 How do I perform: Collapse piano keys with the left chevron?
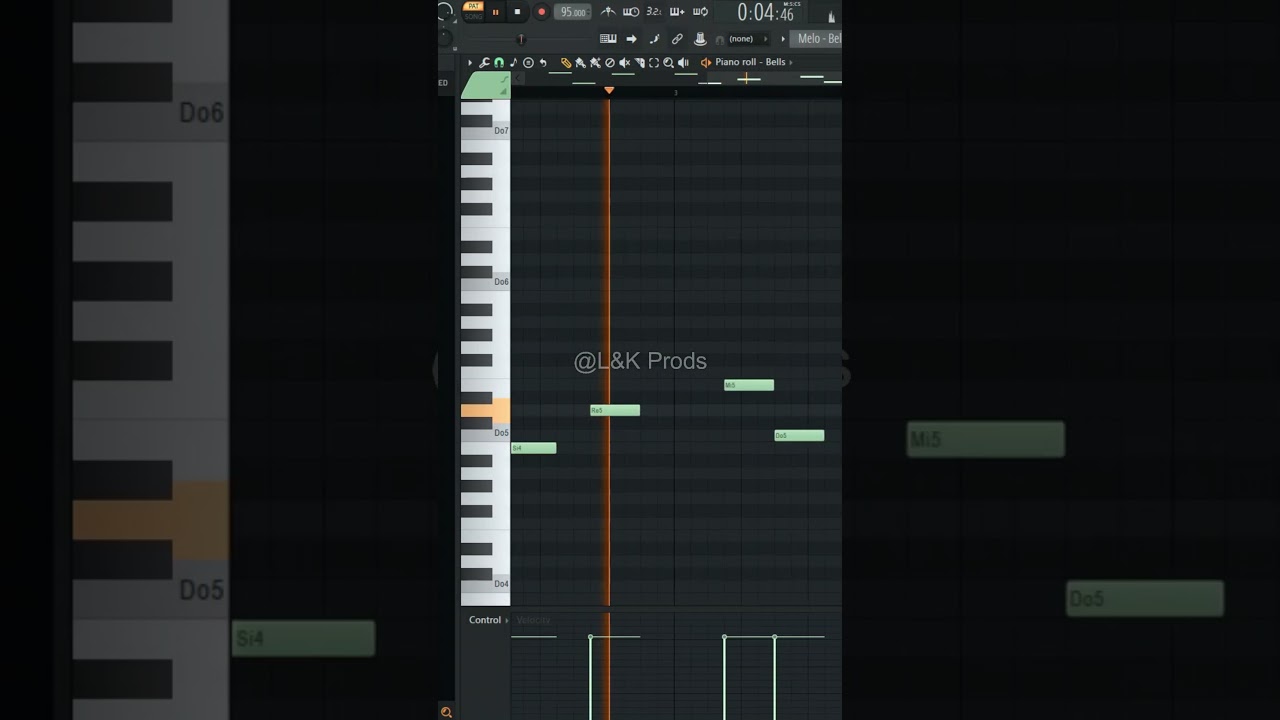[x=518, y=78]
